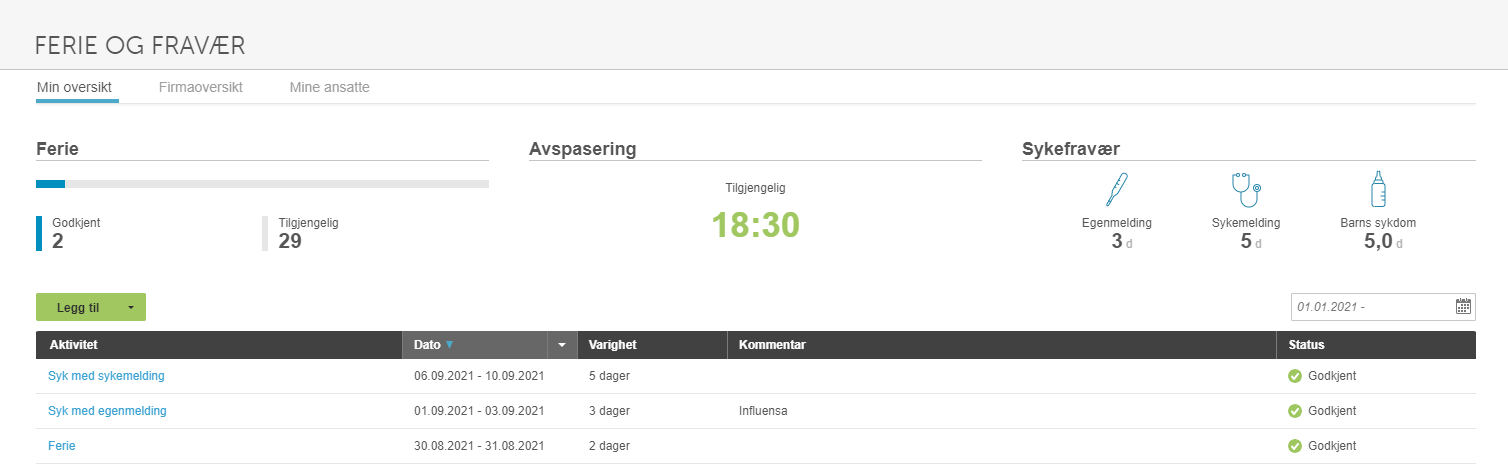Click date 01.09.2021 - 03.09.2021
The width and height of the screenshot is (1508, 464).
click(479, 411)
